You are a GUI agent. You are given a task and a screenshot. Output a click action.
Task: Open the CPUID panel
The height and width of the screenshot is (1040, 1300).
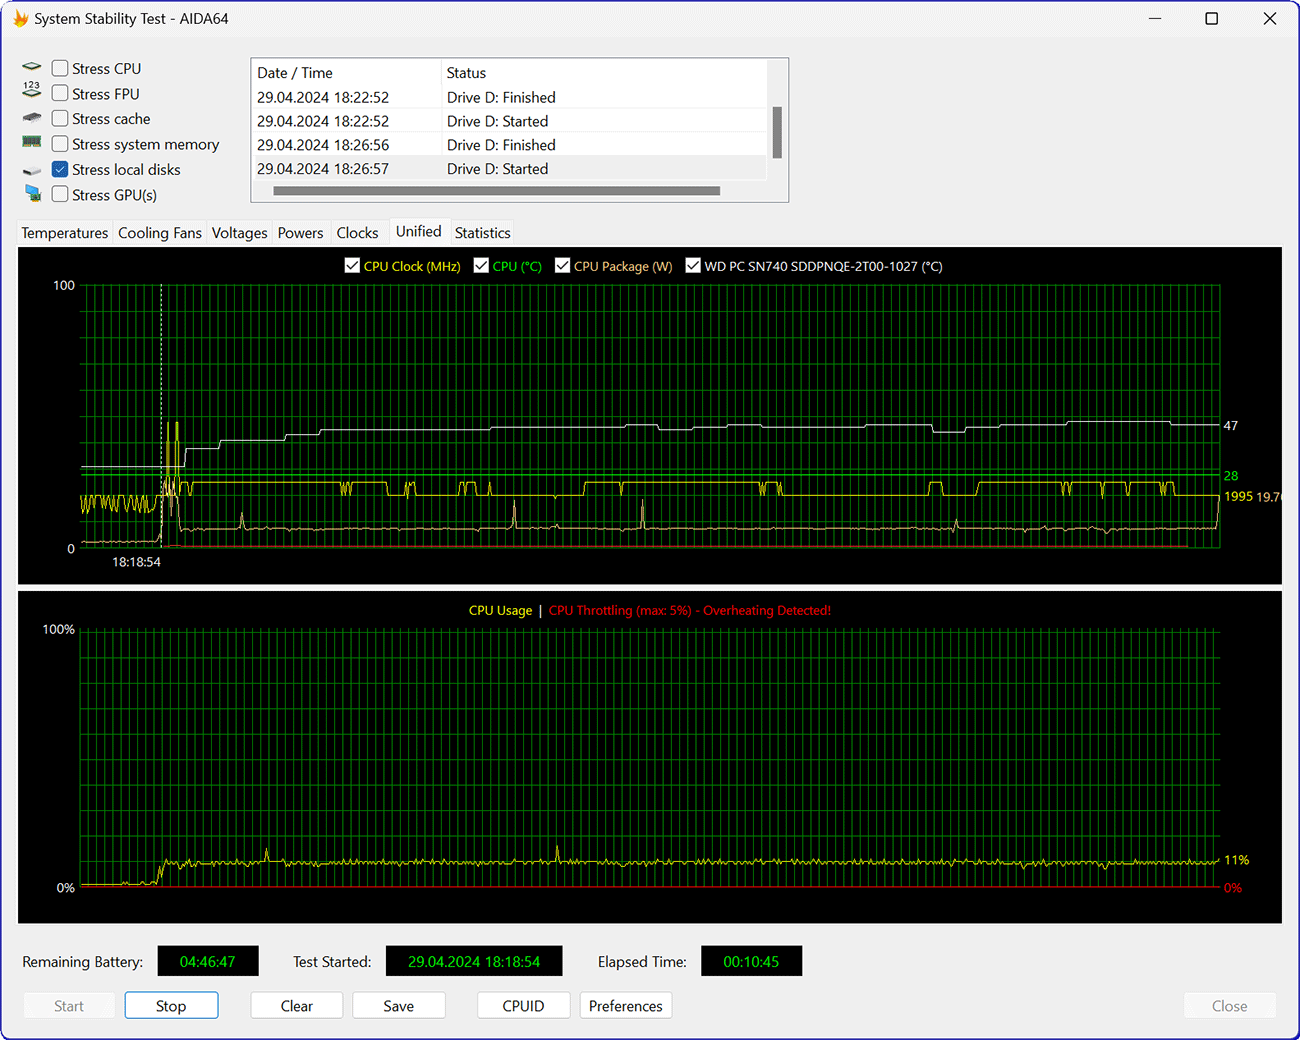524,1005
